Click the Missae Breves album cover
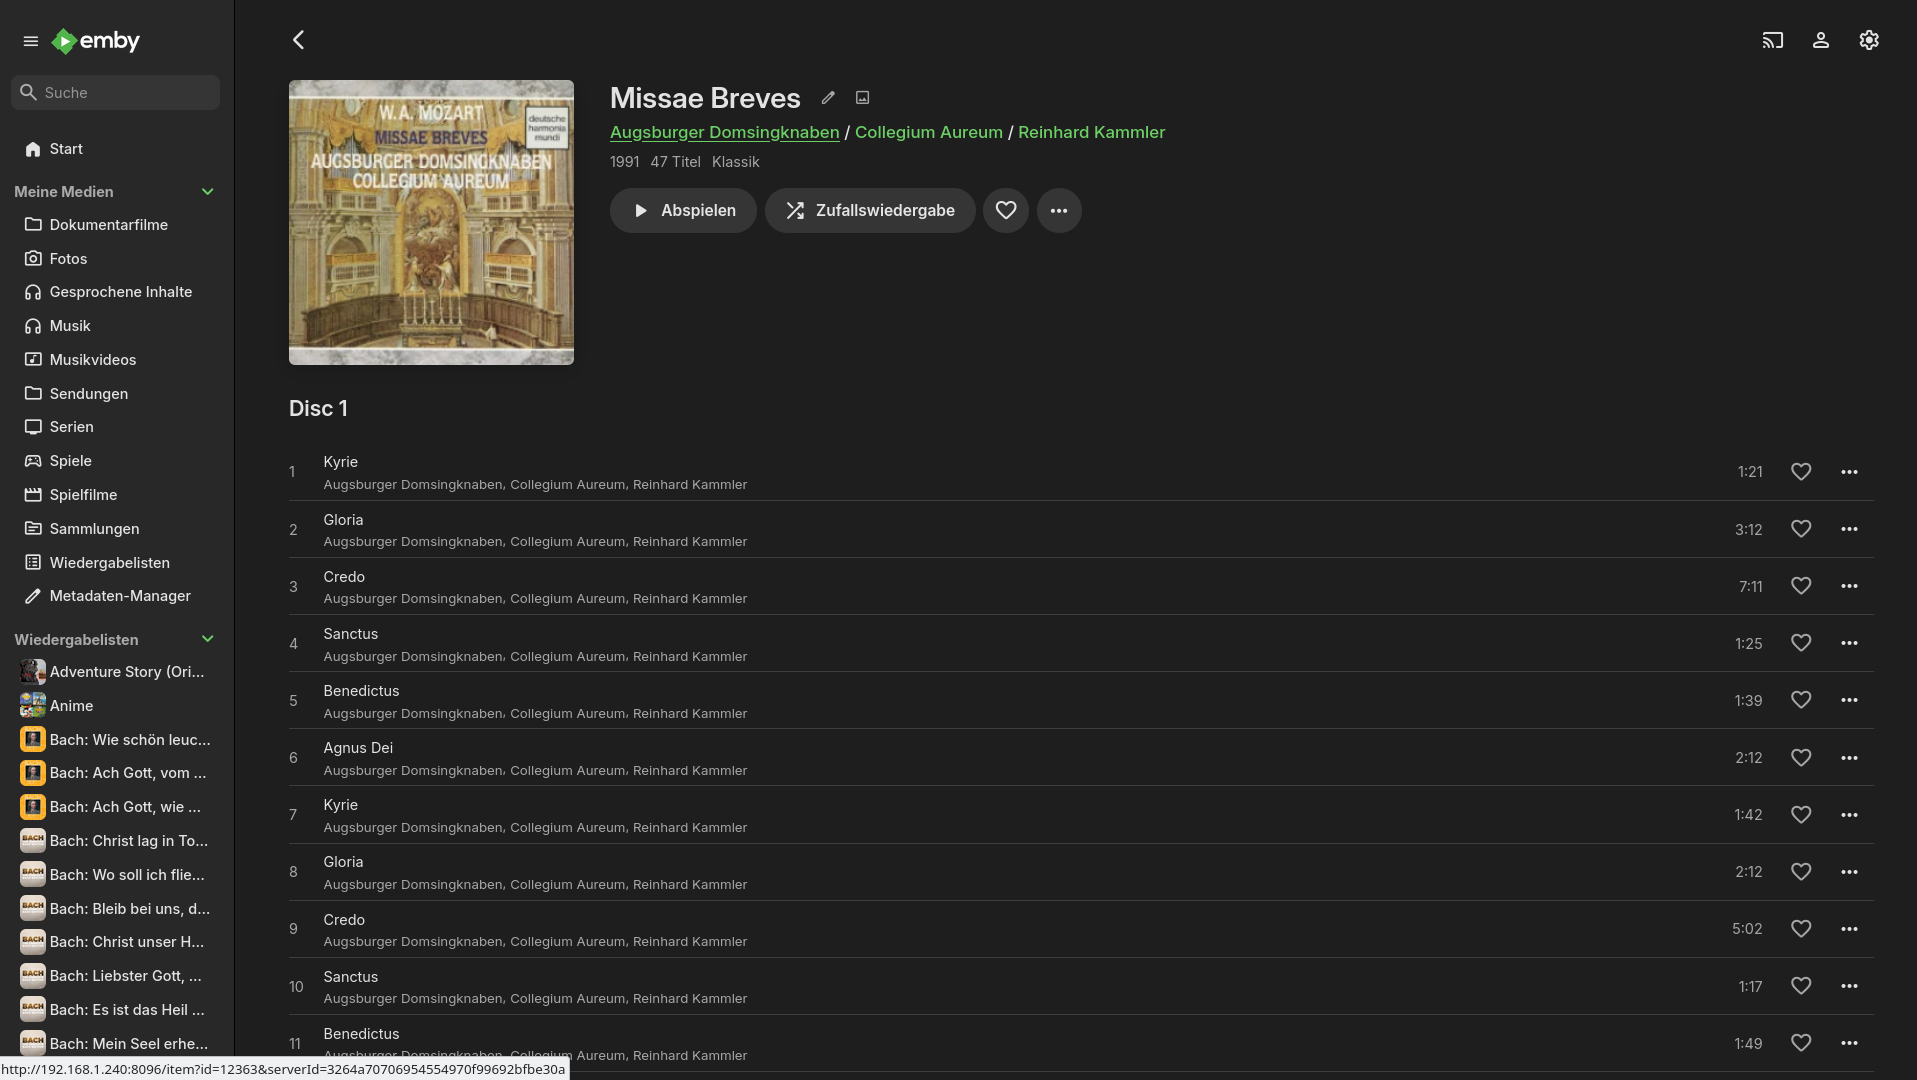Screen dimensions: 1917x1080 pos(431,223)
